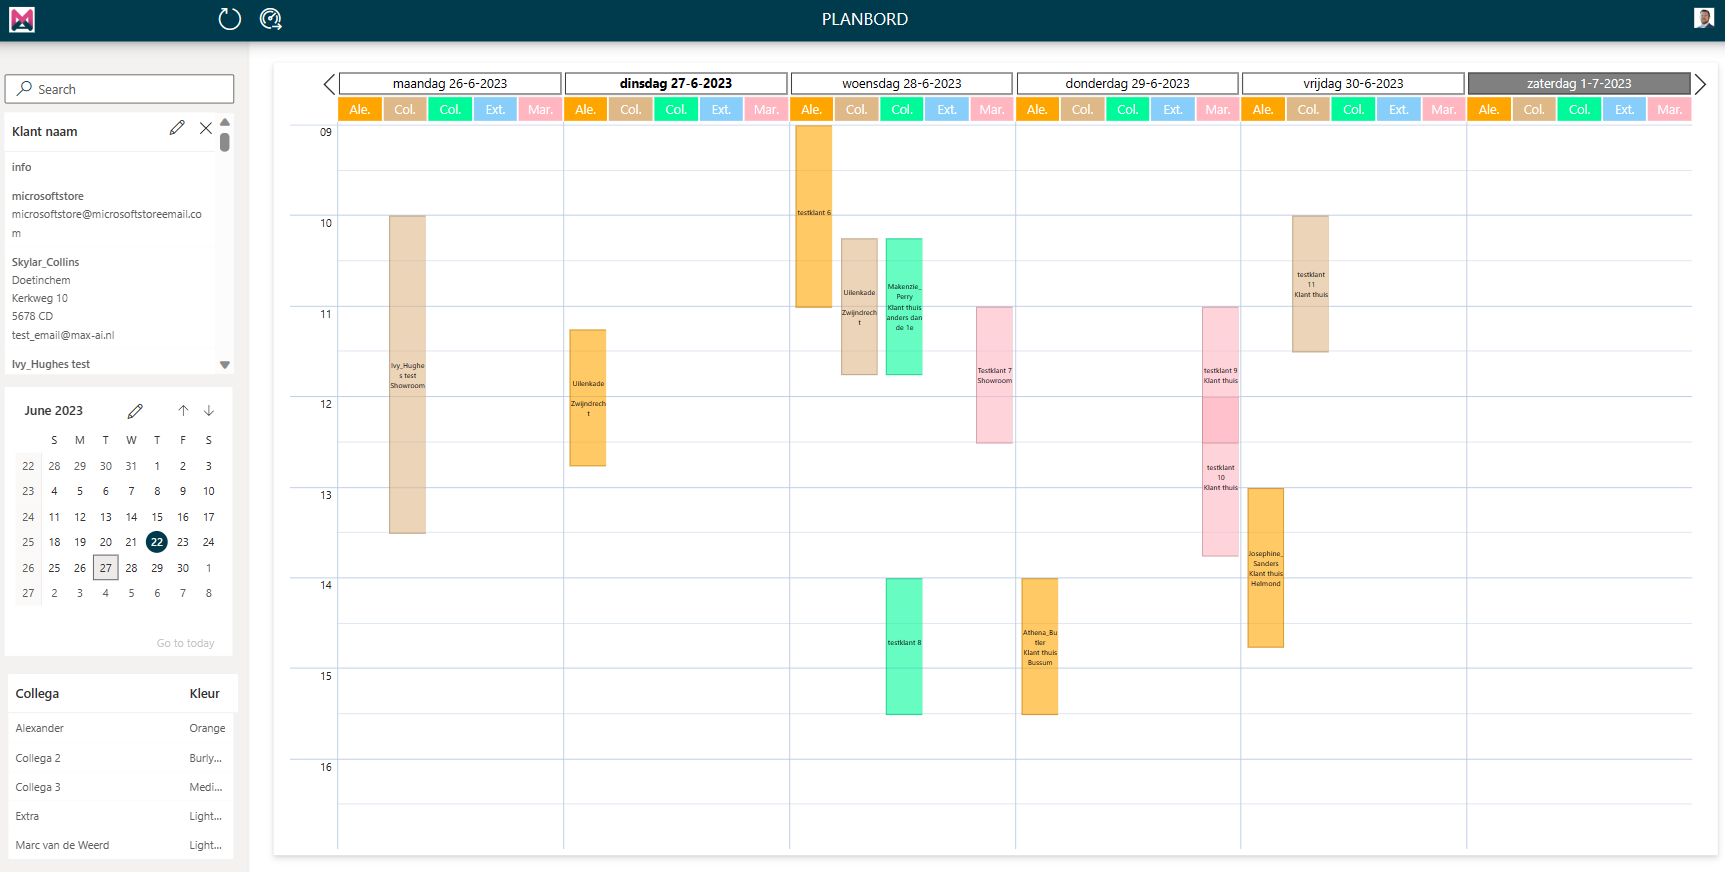Go to next month with down arrow
Viewport: 1725px width, 872px height.
tap(209, 411)
